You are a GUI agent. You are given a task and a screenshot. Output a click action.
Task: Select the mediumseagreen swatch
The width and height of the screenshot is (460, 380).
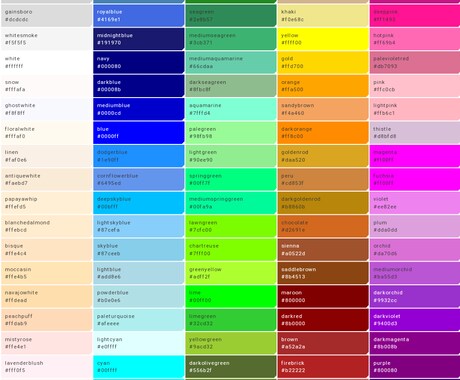tap(231, 39)
